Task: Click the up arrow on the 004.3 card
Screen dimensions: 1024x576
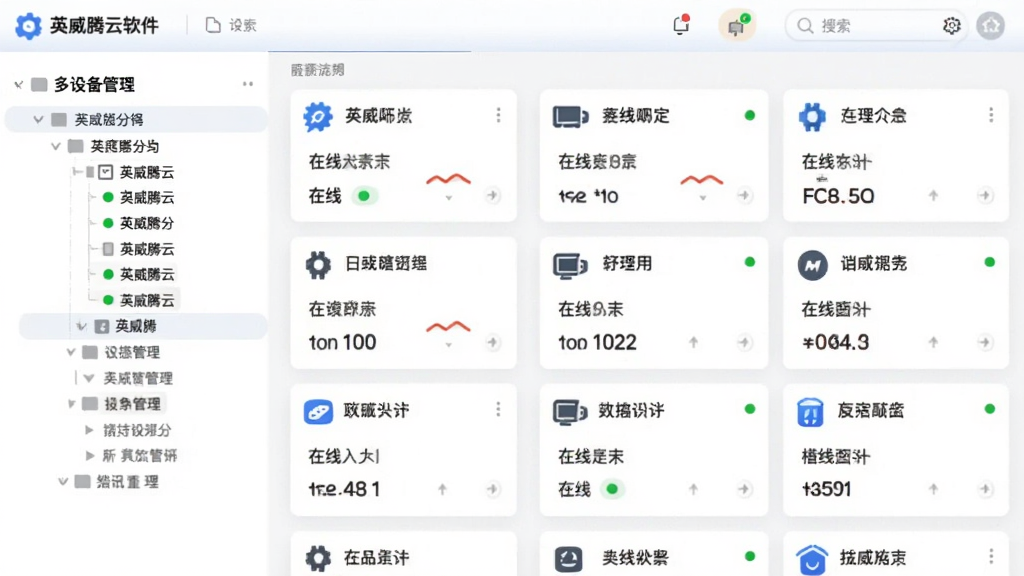Action: (933, 342)
